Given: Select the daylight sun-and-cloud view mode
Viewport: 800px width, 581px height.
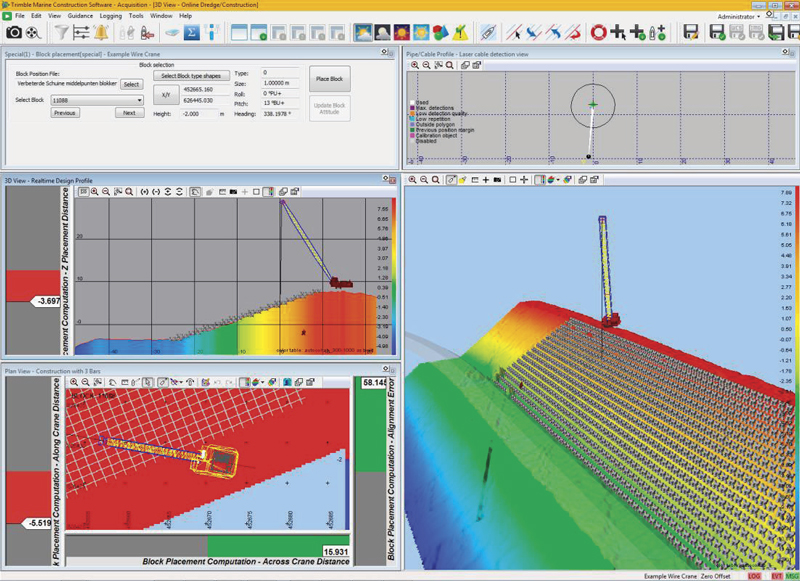Looking at the screenshot, I should [363, 33].
